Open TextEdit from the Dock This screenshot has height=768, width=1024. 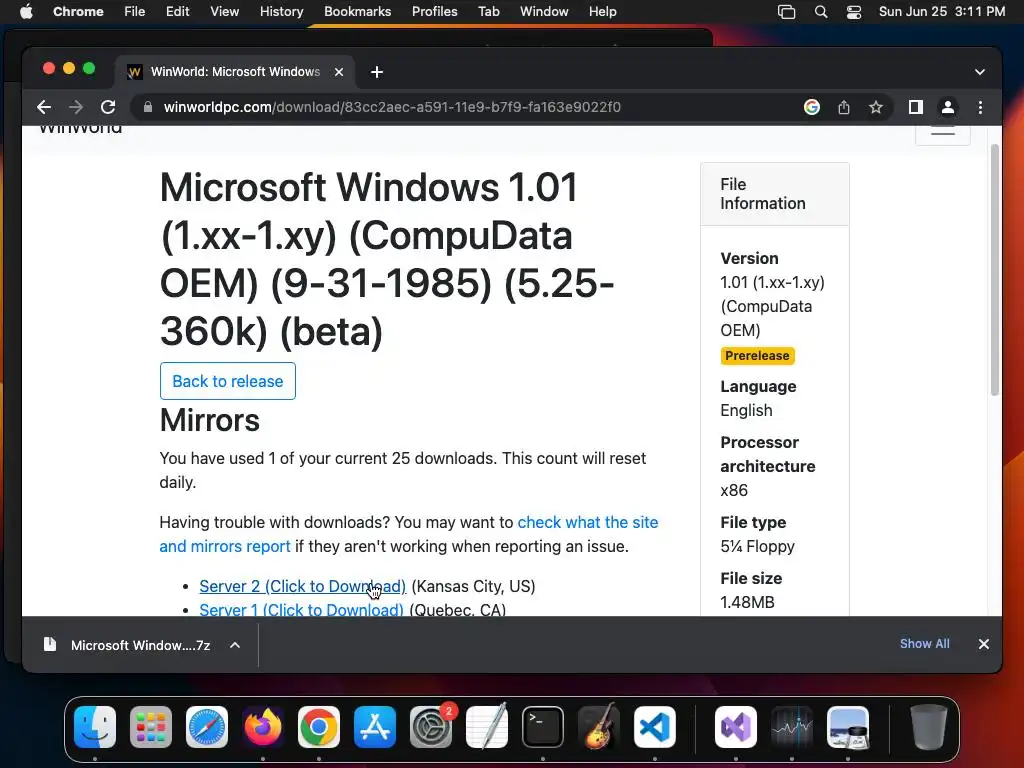click(x=487, y=727)
